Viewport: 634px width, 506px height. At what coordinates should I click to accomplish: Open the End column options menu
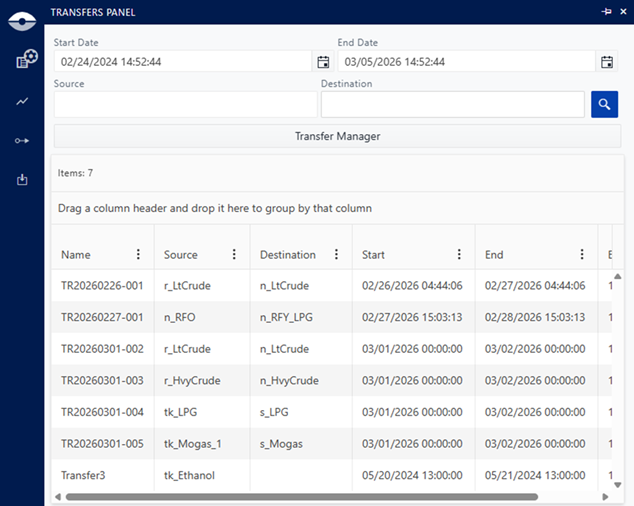coord(582,255)
